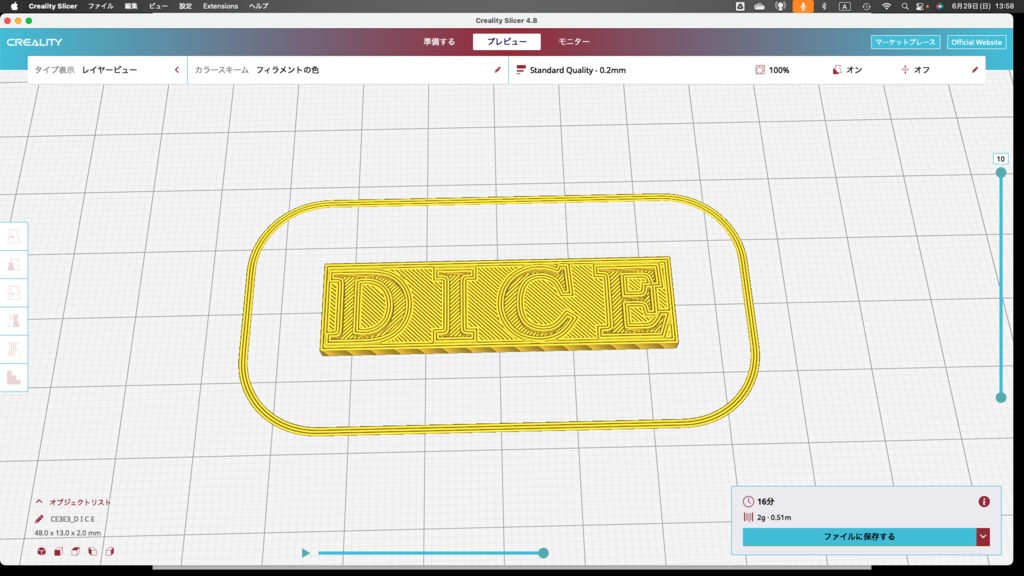
Task: Open the ビュー menu
Action: [158, 6]
